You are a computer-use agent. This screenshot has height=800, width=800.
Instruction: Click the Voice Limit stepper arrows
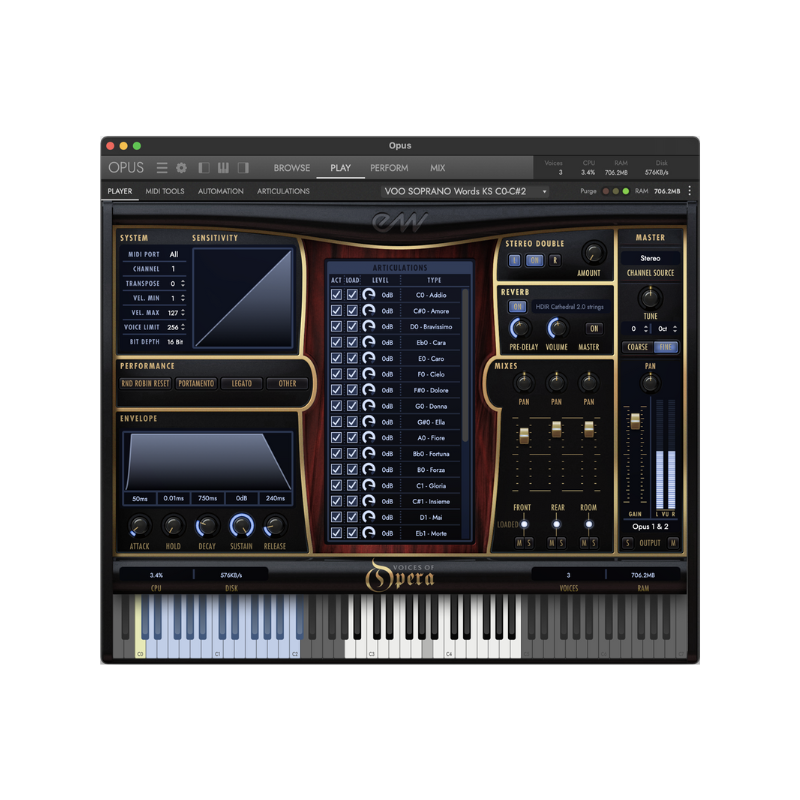point(183,327)
